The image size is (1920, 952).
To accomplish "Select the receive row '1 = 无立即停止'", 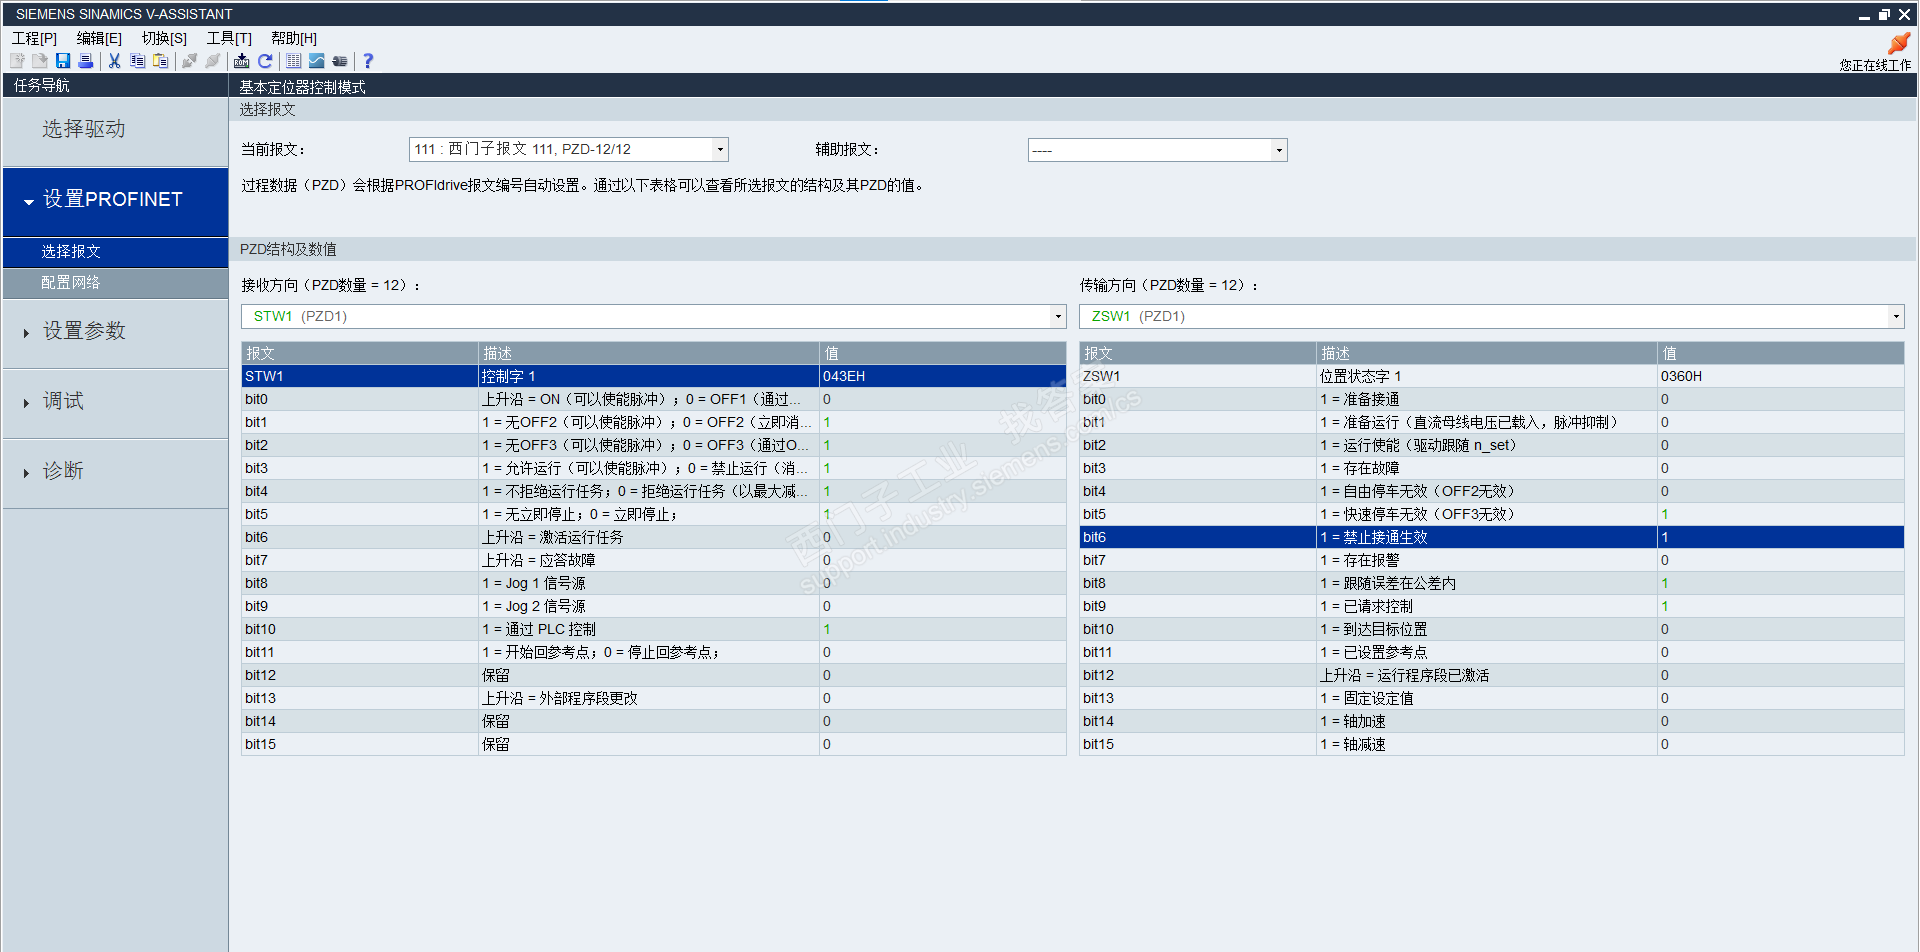I will 654,515.
